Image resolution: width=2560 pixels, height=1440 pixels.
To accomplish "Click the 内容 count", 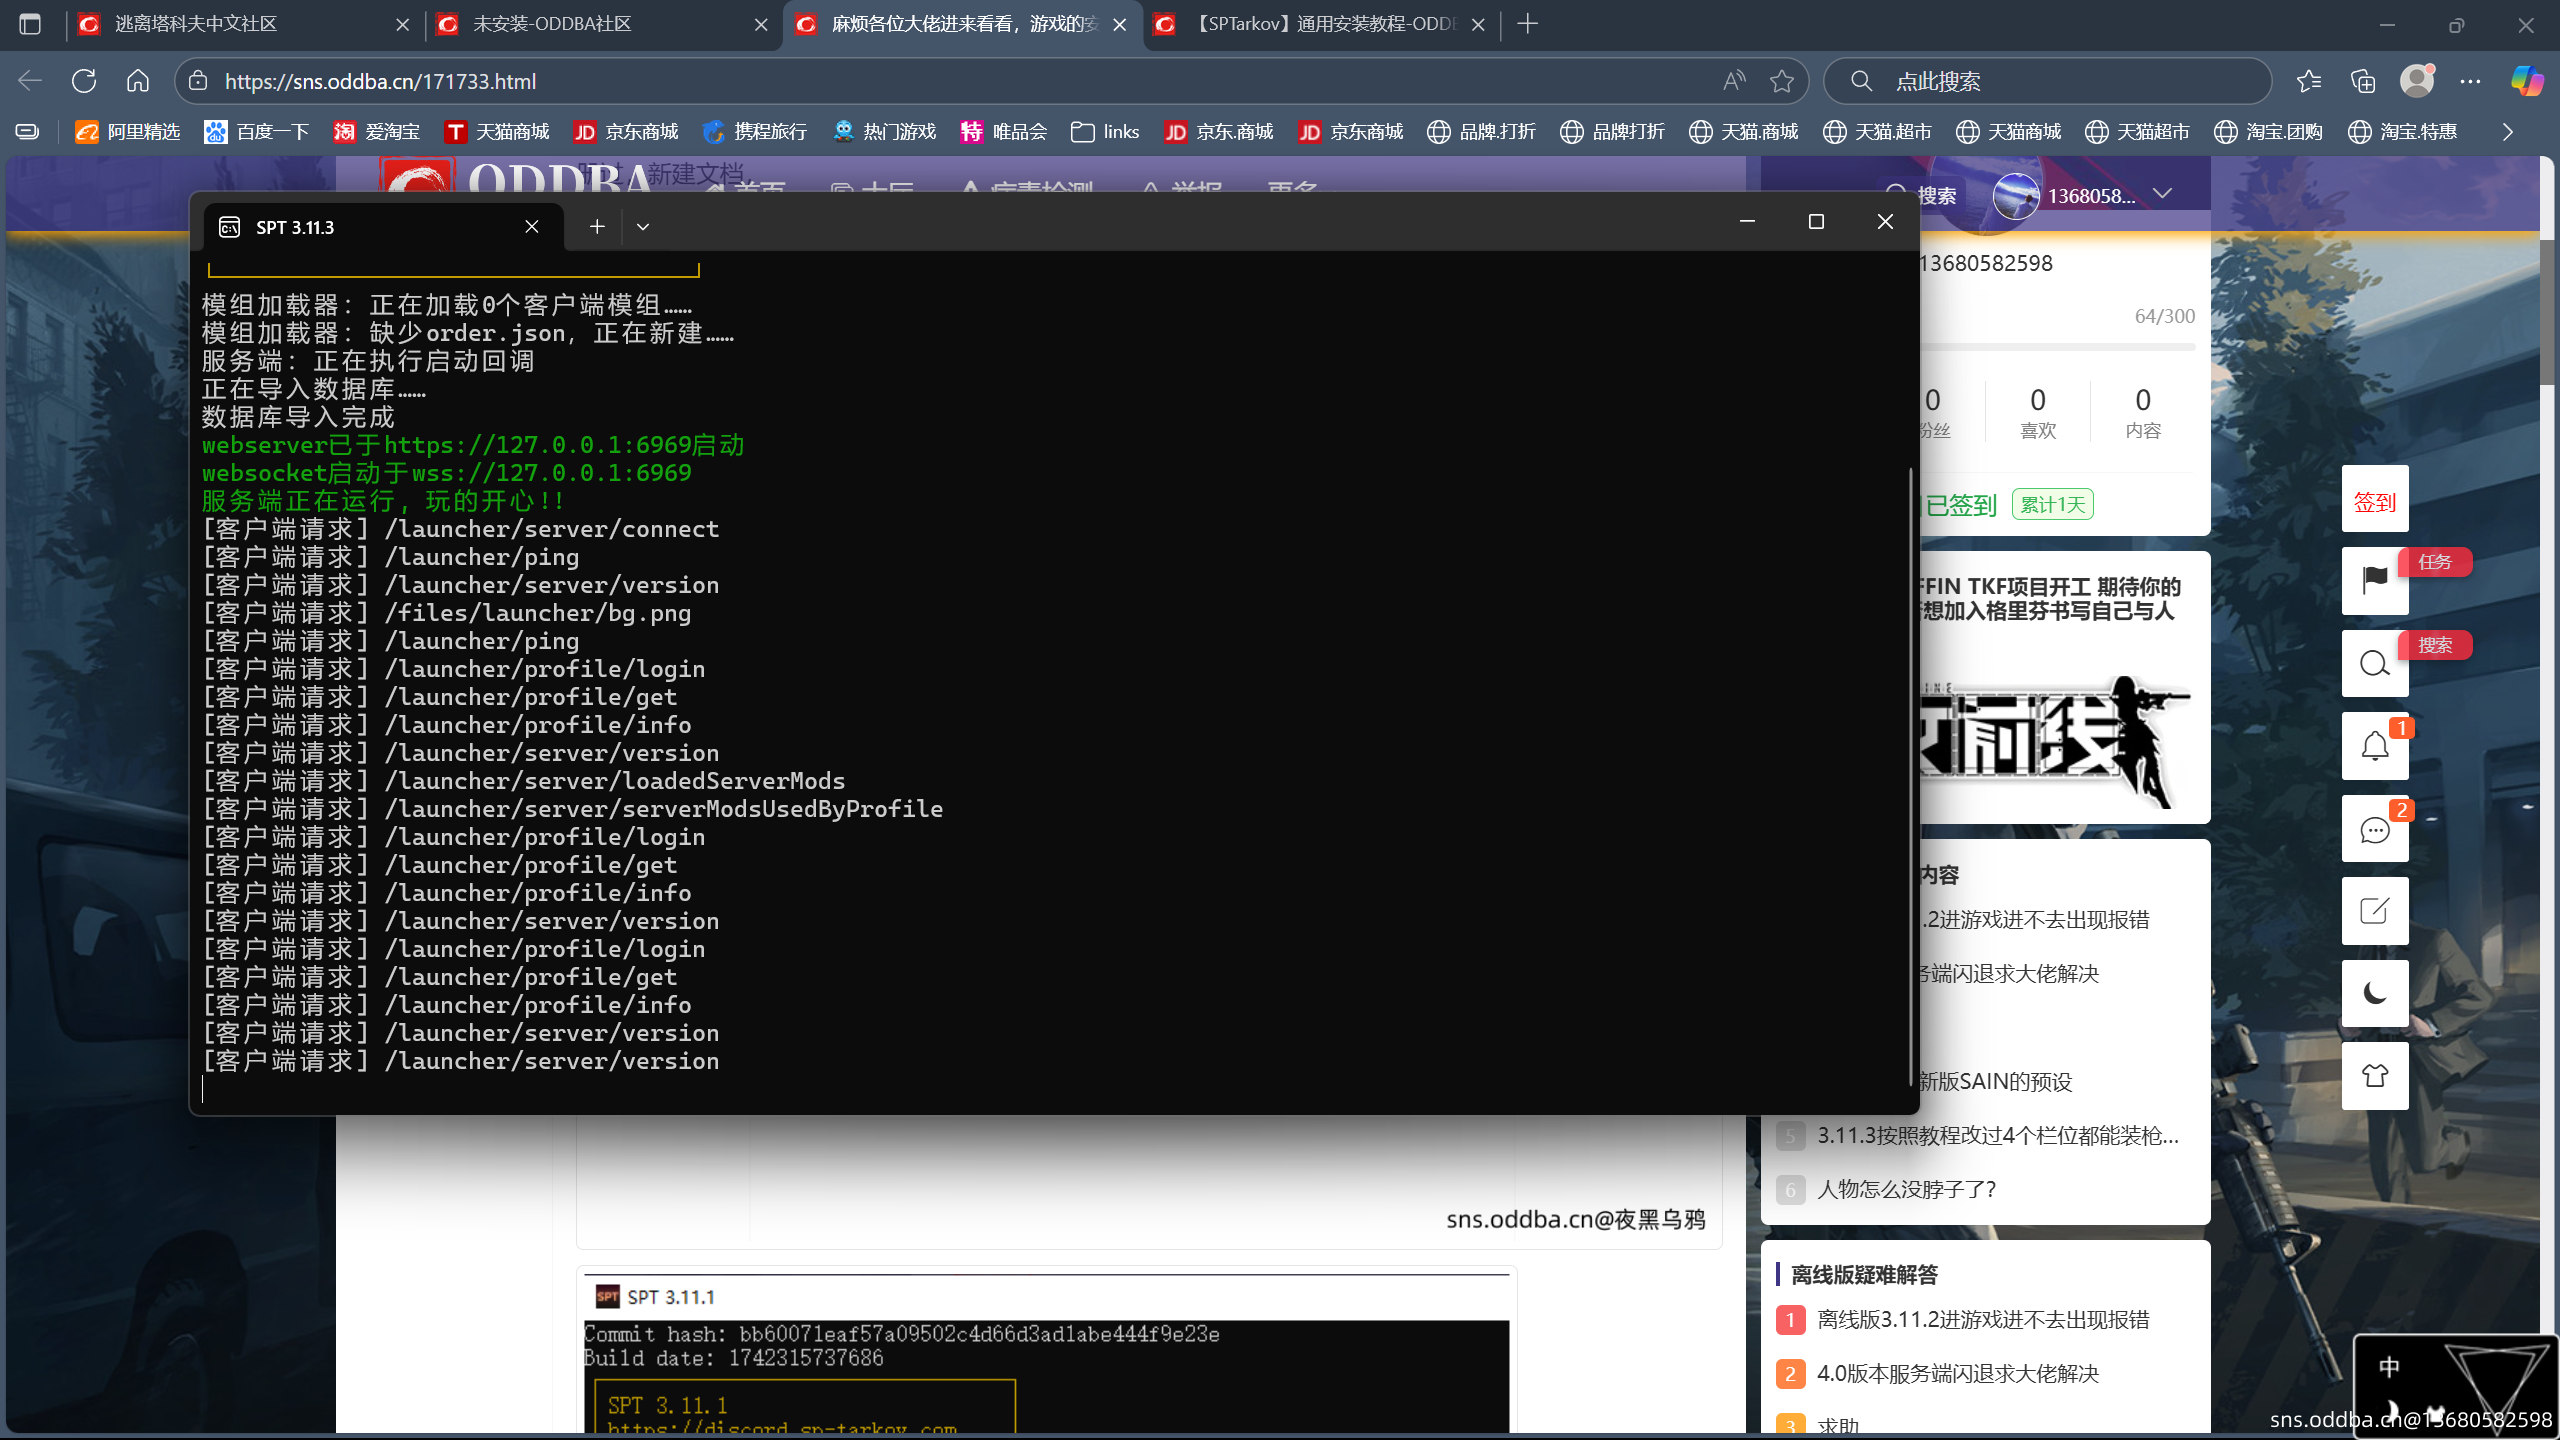I will click(x=2143, y=413).
